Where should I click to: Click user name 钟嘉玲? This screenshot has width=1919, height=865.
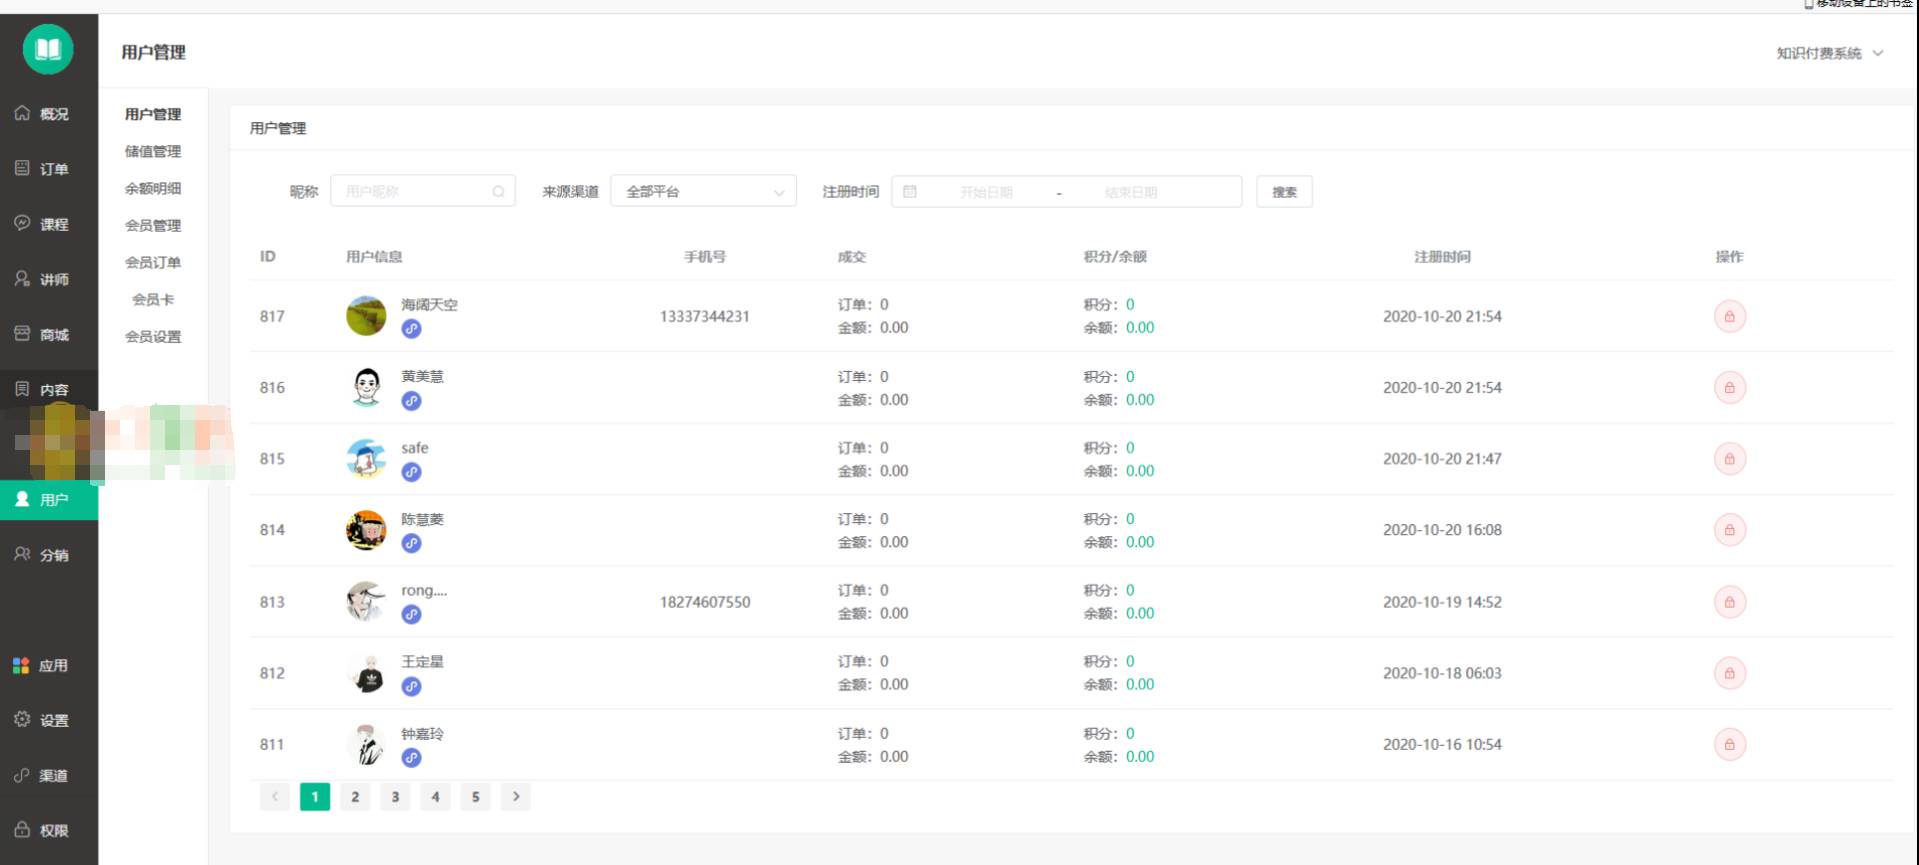[x=422, y=734]
